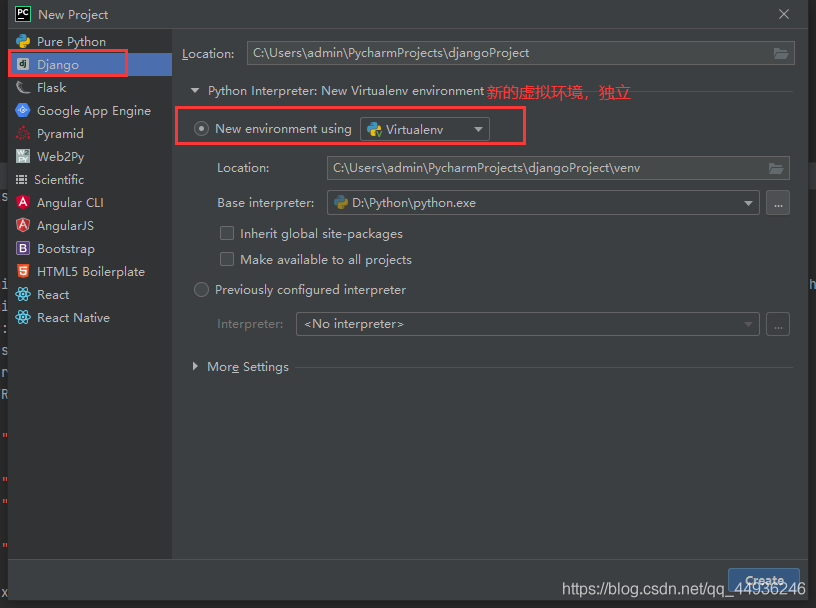Click the Create button

[763, 580]
